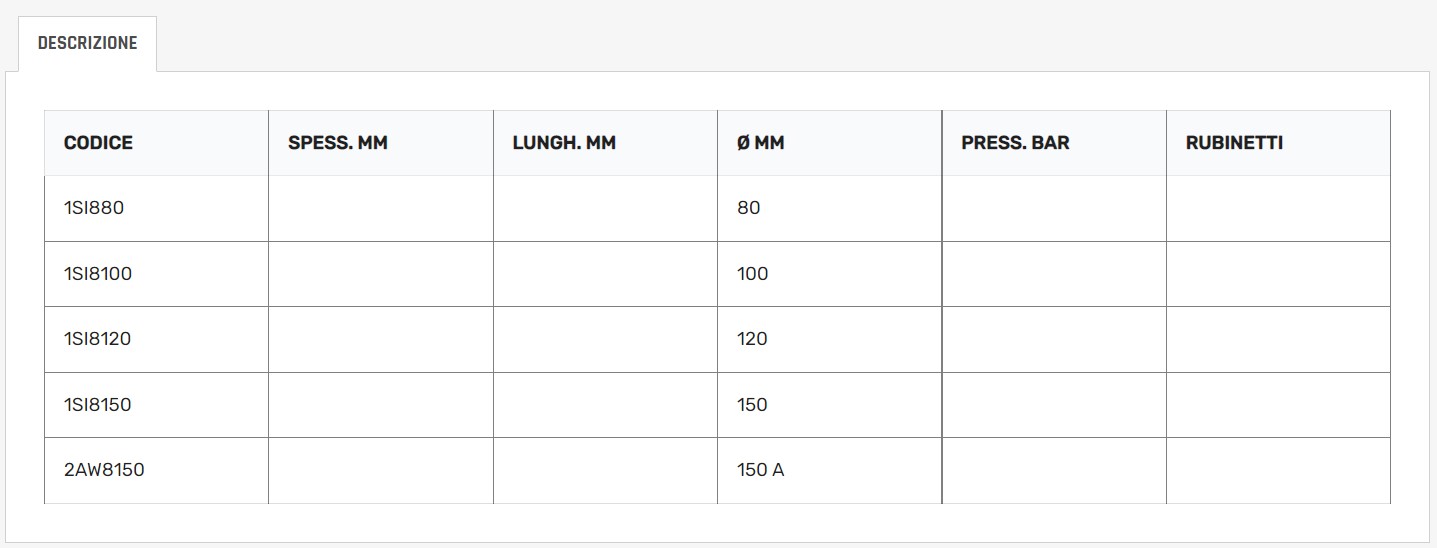Select the SPESS. MM column header
Viewport: 1437px width, 548px height.
coord(337,143)
